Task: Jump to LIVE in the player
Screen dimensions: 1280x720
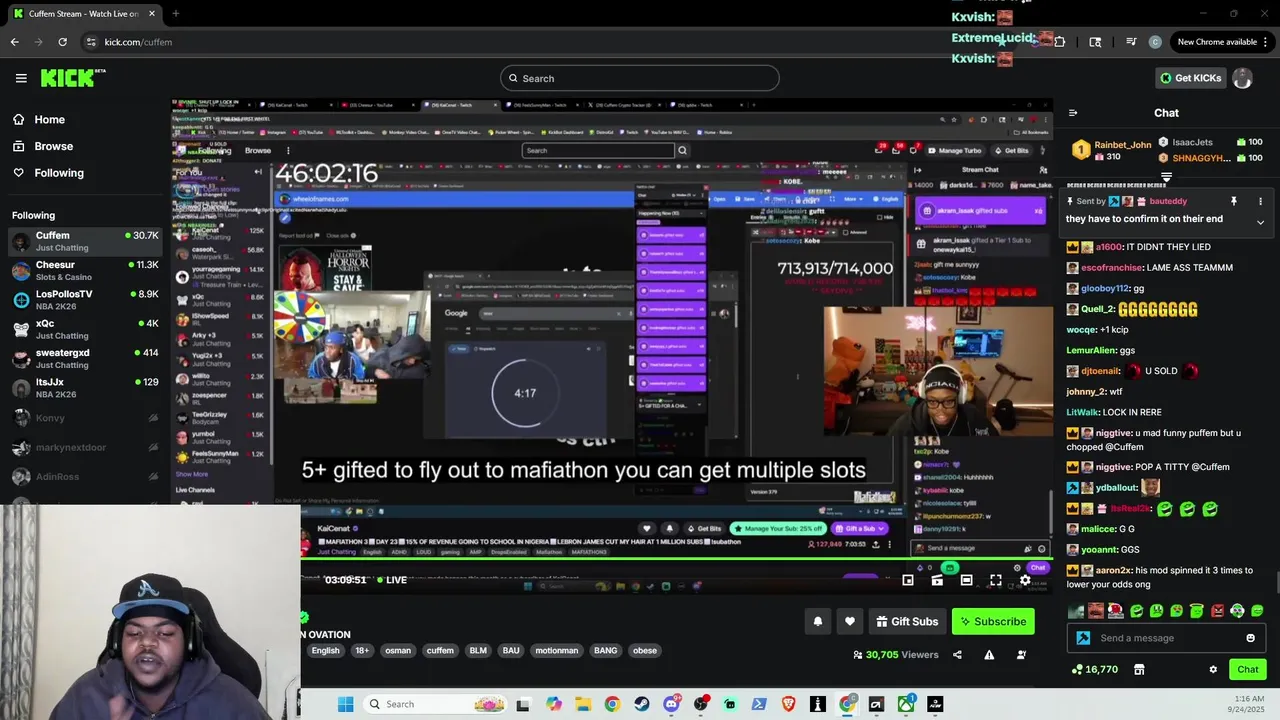Action: click(391, 580)
